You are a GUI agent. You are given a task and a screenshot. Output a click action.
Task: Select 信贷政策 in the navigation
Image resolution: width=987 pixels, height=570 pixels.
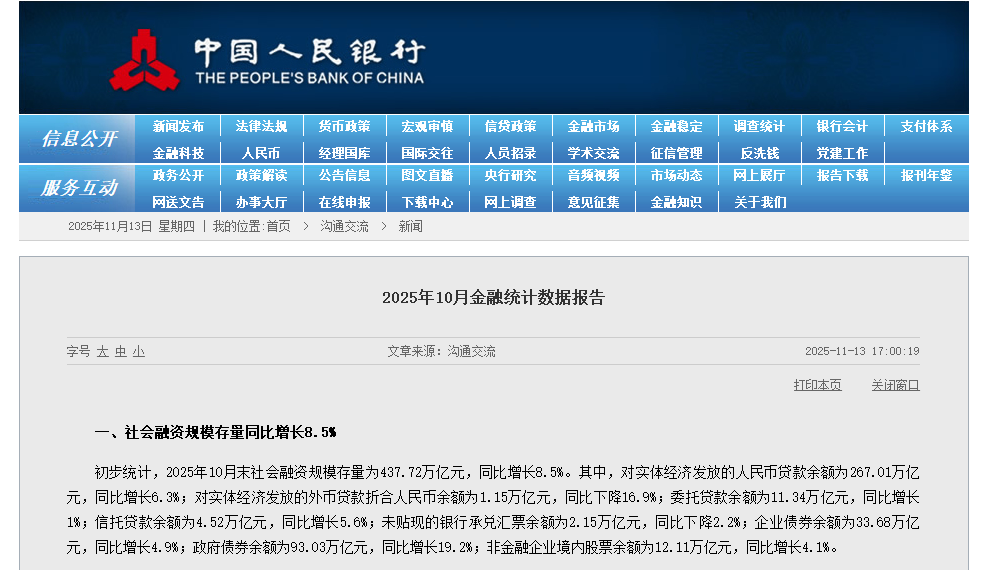(510, 126)
